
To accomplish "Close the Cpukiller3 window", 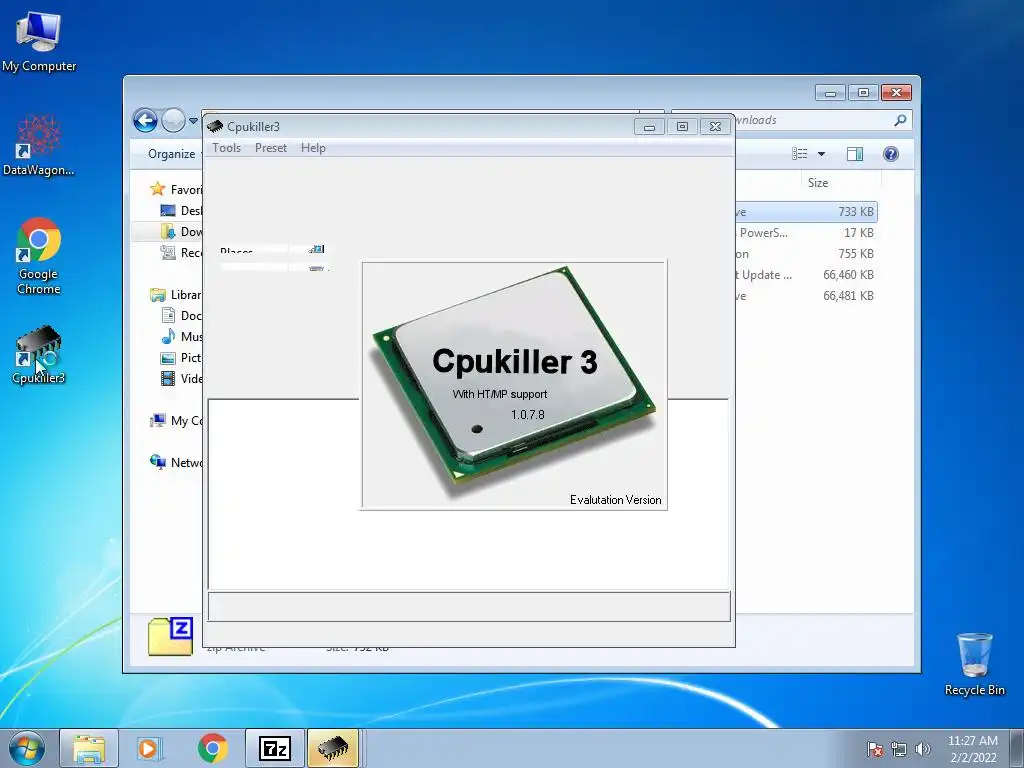I will pyautogui.click(x=715, y=127).
